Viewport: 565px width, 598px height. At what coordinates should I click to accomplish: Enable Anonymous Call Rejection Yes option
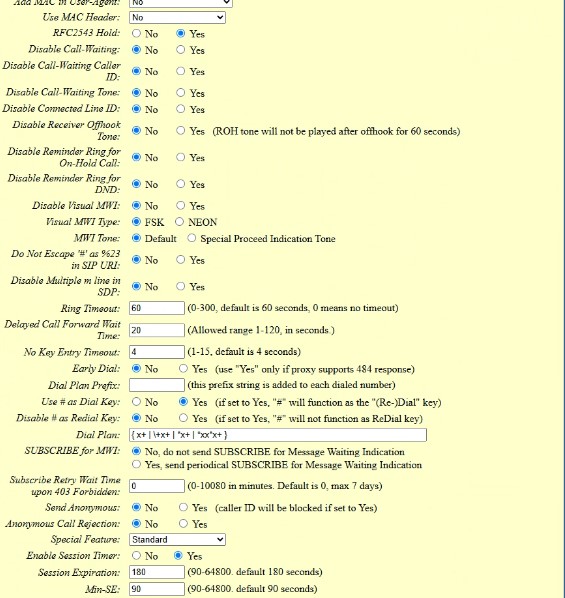tap(184, 523)
